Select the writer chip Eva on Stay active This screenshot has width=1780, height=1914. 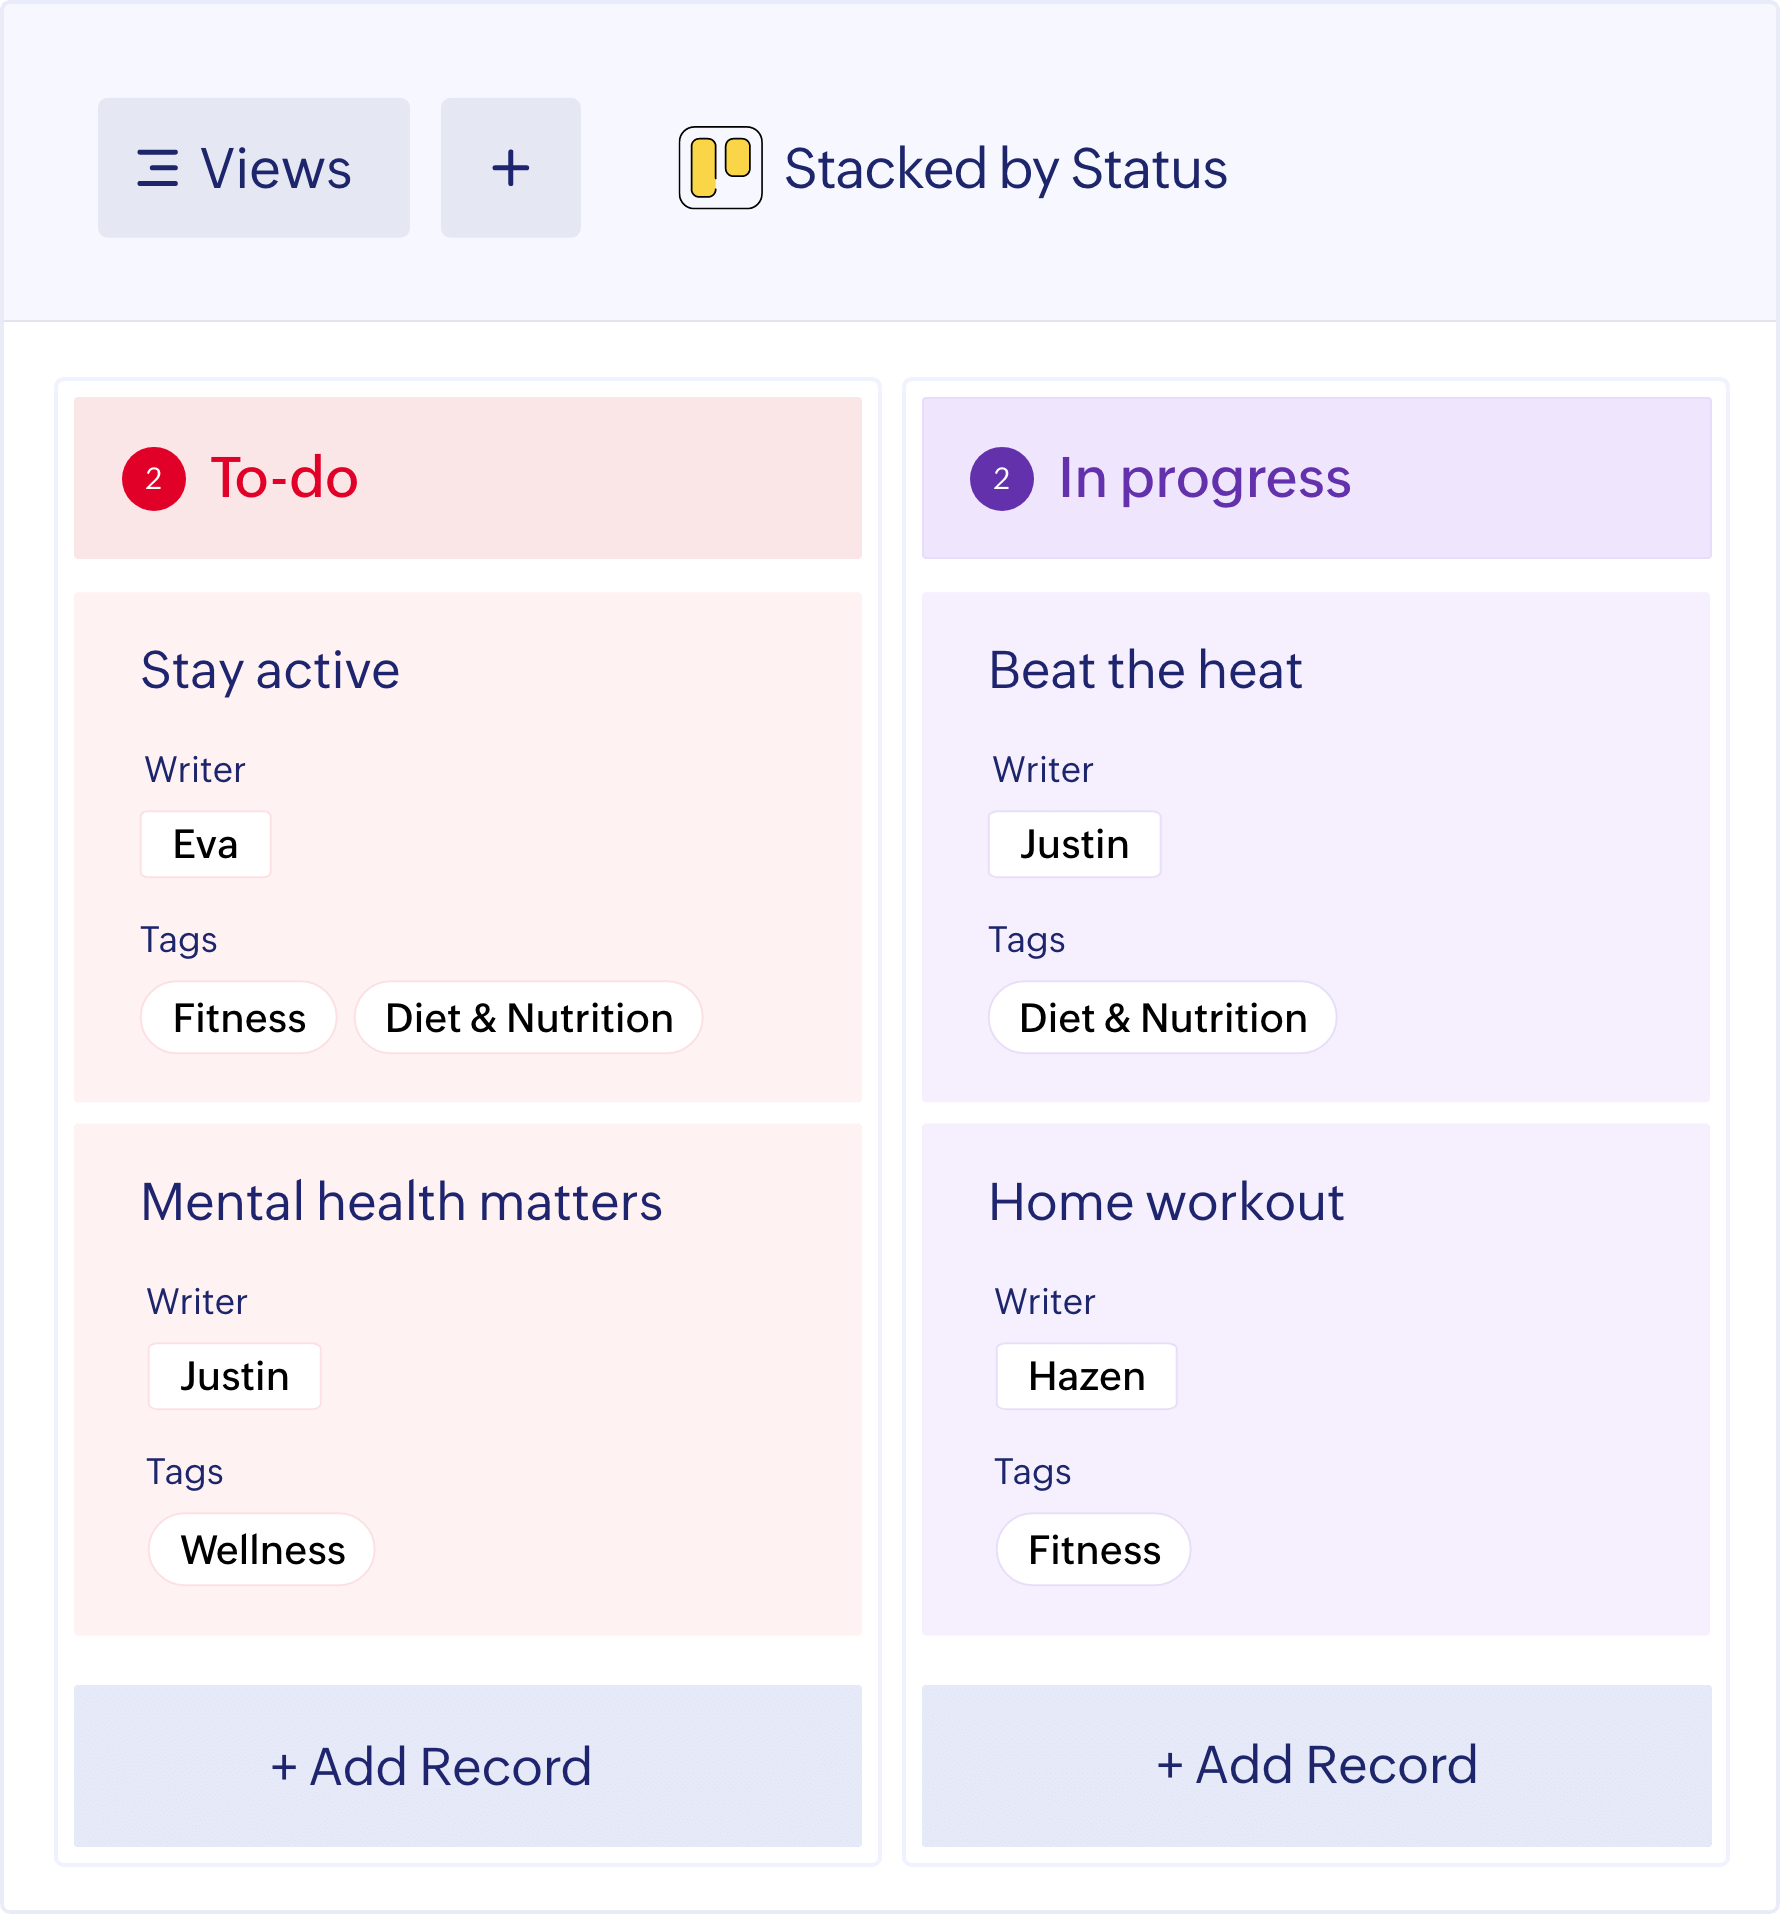click(205, 844)
